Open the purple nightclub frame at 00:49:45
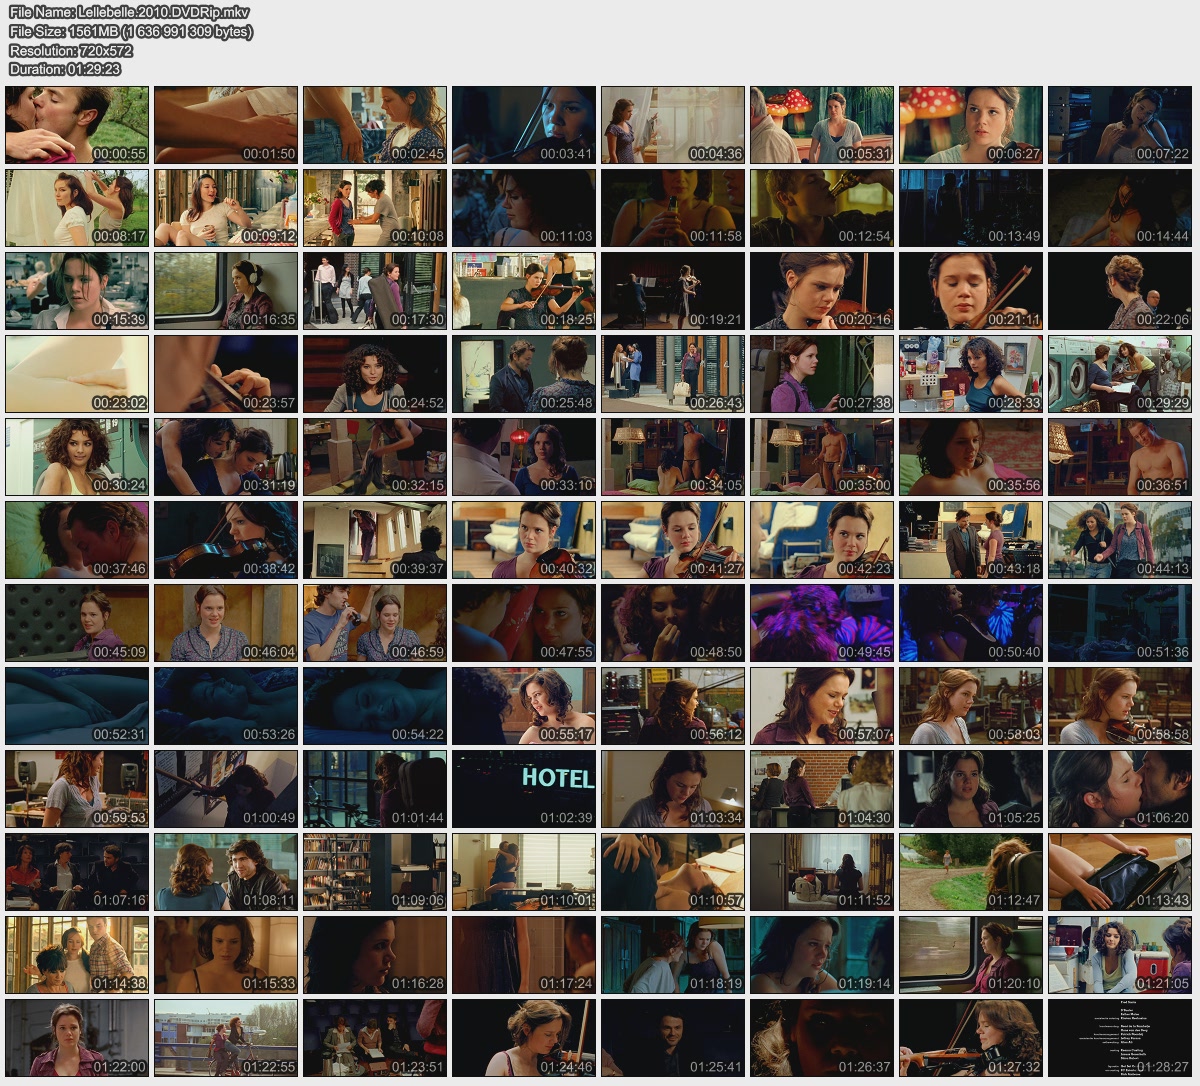Screen dimensions: 1200x1086 tap(822, 623)
